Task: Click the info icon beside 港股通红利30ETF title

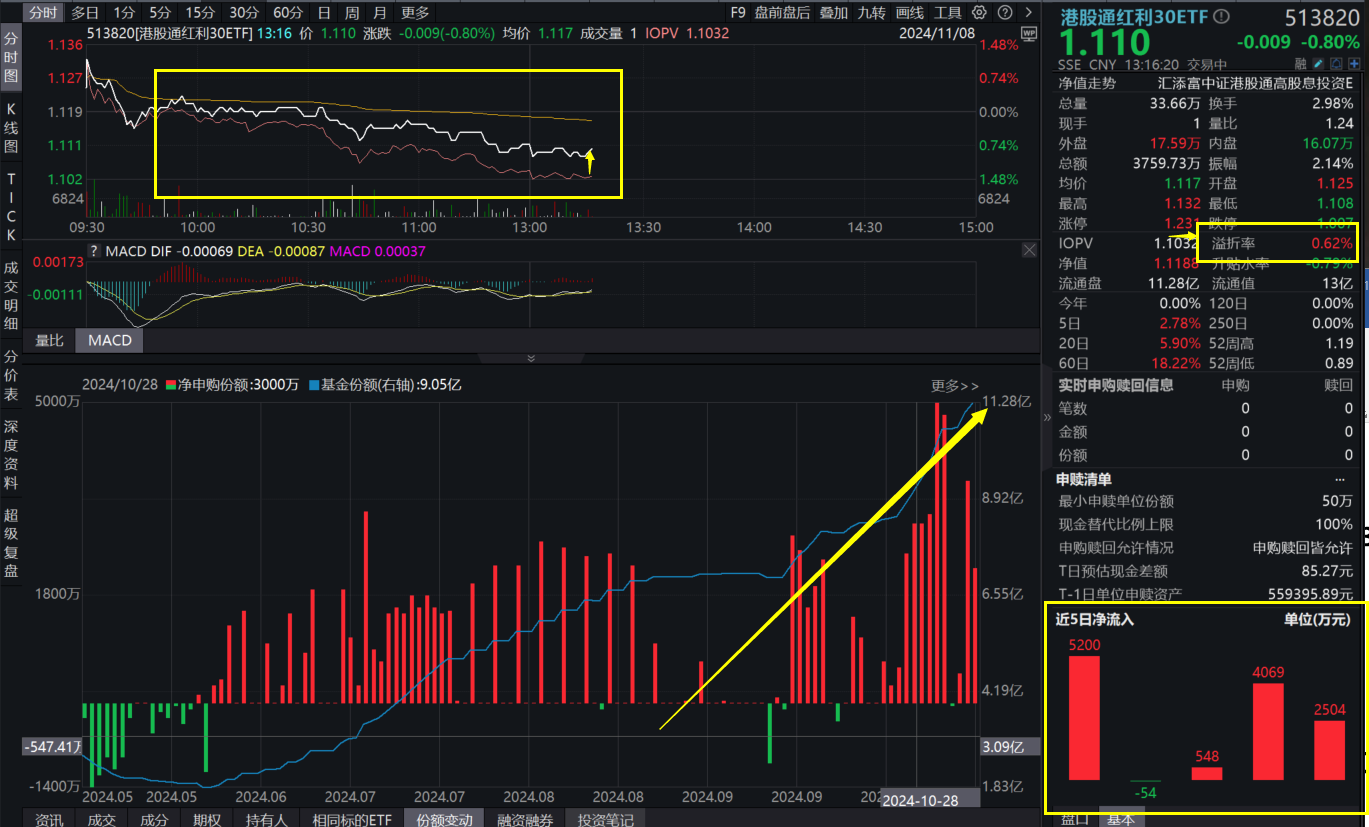Action: pyautogui.click(x=1221, y=17)
